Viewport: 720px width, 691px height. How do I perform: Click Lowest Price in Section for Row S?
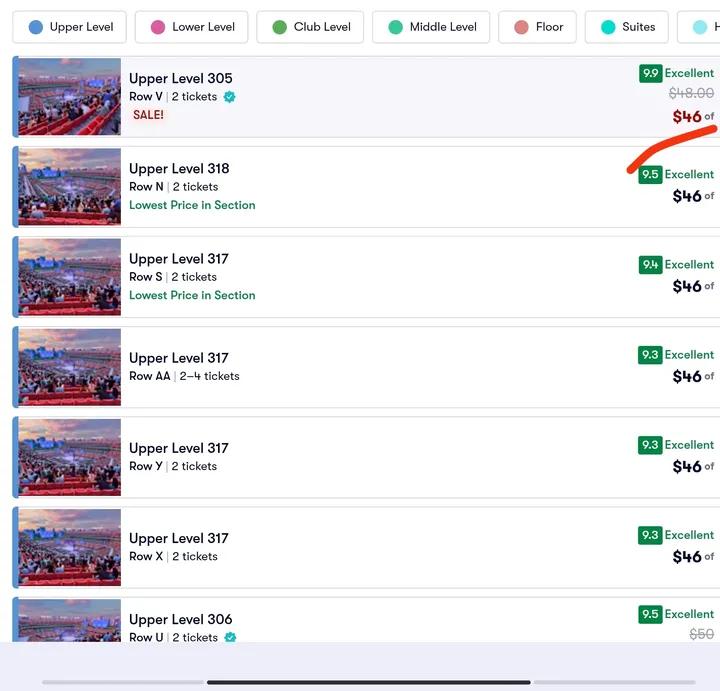coord(192,295)
